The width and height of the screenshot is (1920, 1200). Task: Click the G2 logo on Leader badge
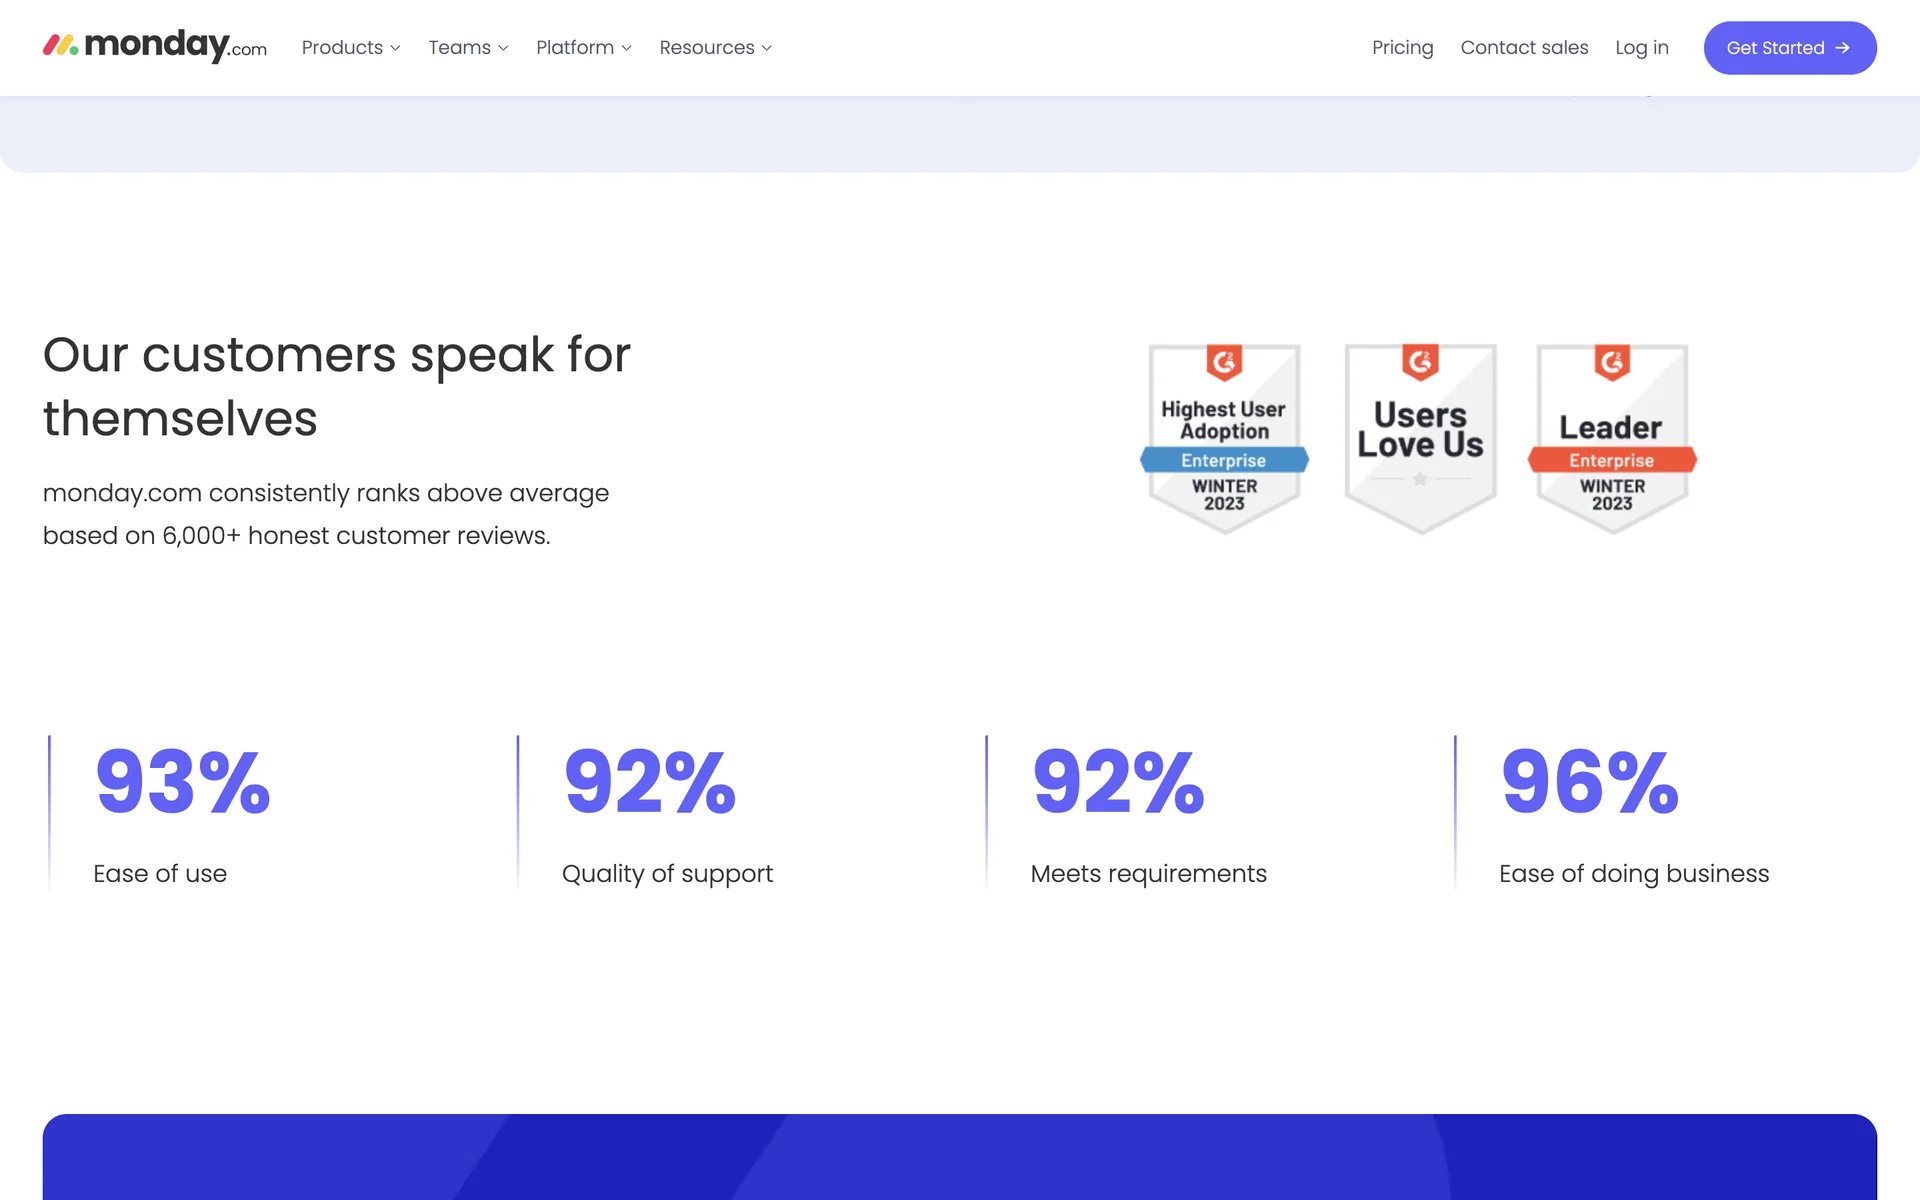click(1612, 362)
